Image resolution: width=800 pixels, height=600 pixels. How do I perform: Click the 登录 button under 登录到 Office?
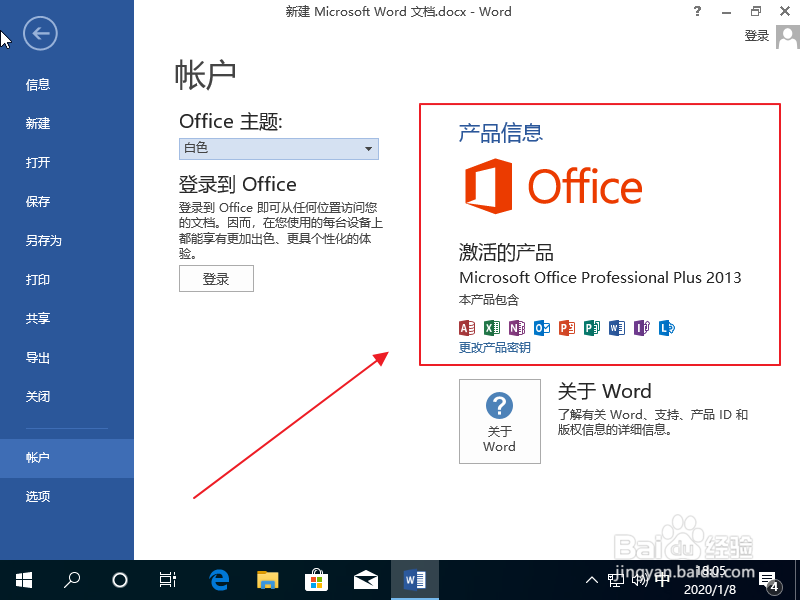pyautogui.click(x=216, y=279)
